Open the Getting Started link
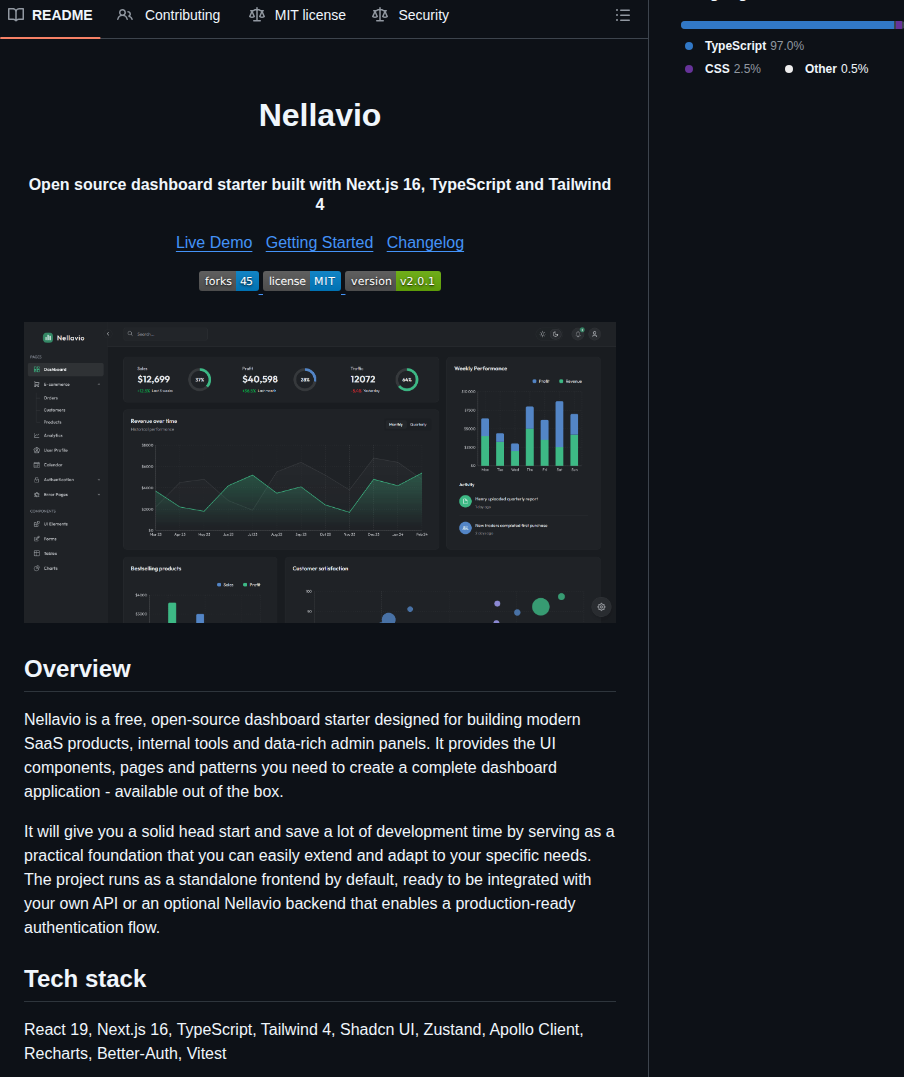The width and height of the screenshot is (904, 1077). 319,242
